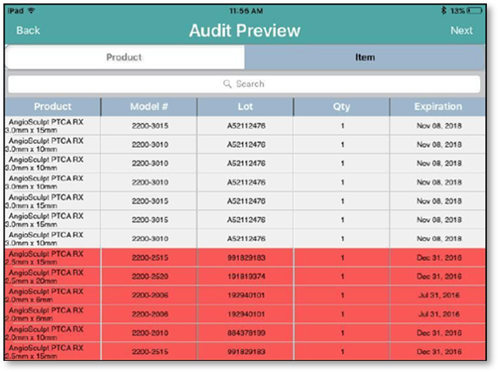Click the Wi-Fi status icon
The width and height of the screenshot is (498, 372).
pyautogui.click(x=31, y=11)
